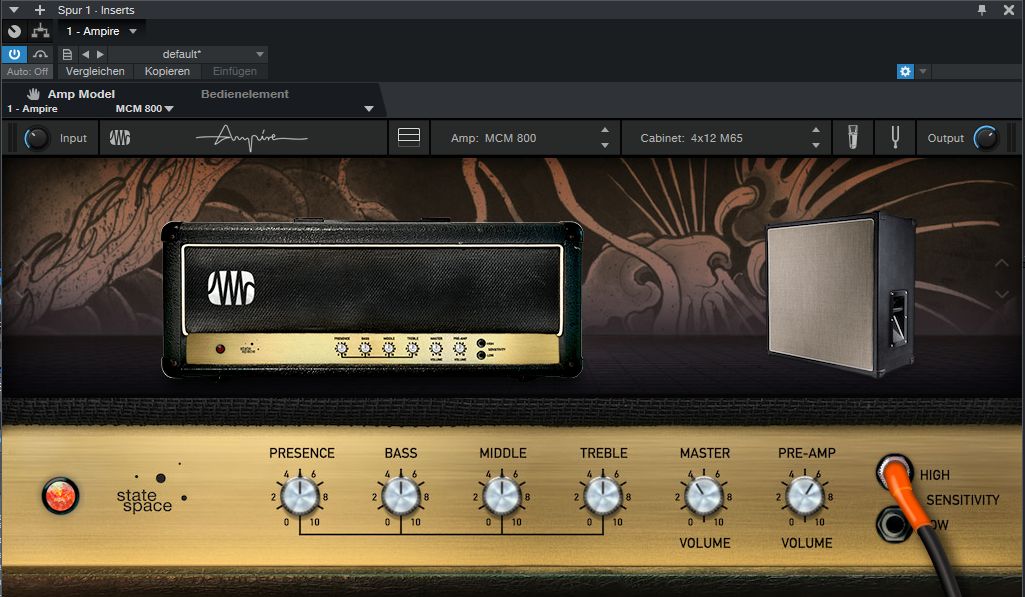1025x597 pixels.
Task: Open the microphone settings icon
Action: click(852, 137)
